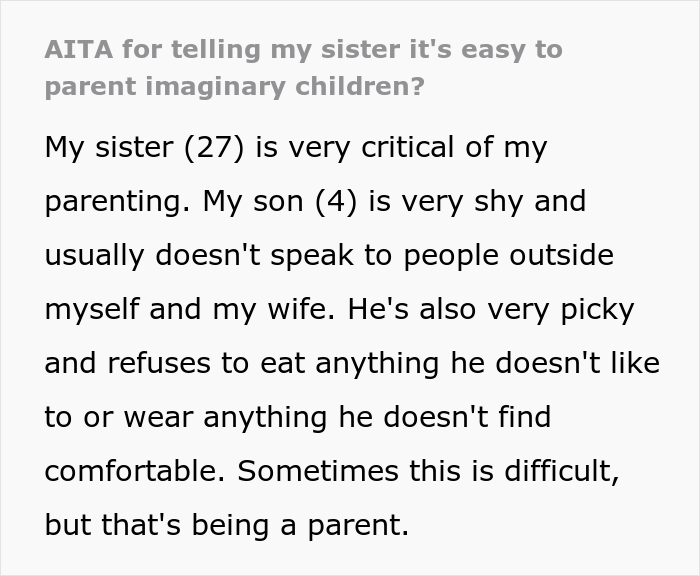Click the word "comfortable" in the text

coord(137,472)
